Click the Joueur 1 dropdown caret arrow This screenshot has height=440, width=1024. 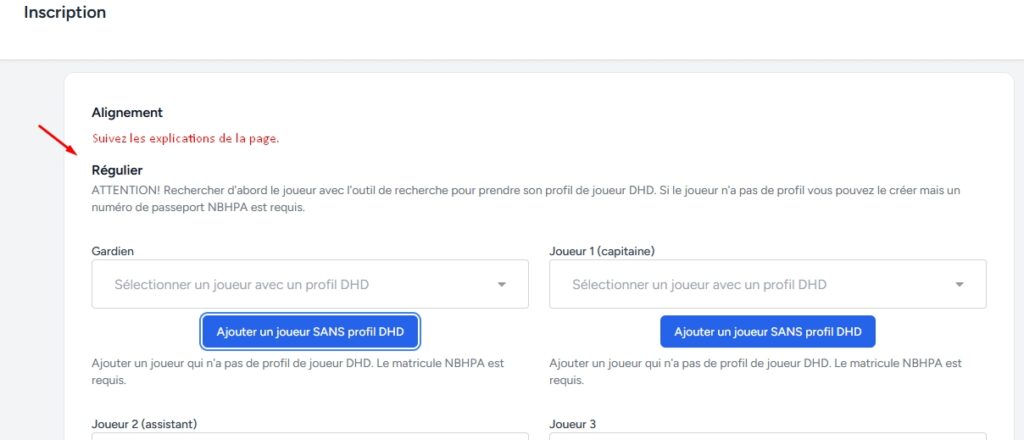point(959,285)
